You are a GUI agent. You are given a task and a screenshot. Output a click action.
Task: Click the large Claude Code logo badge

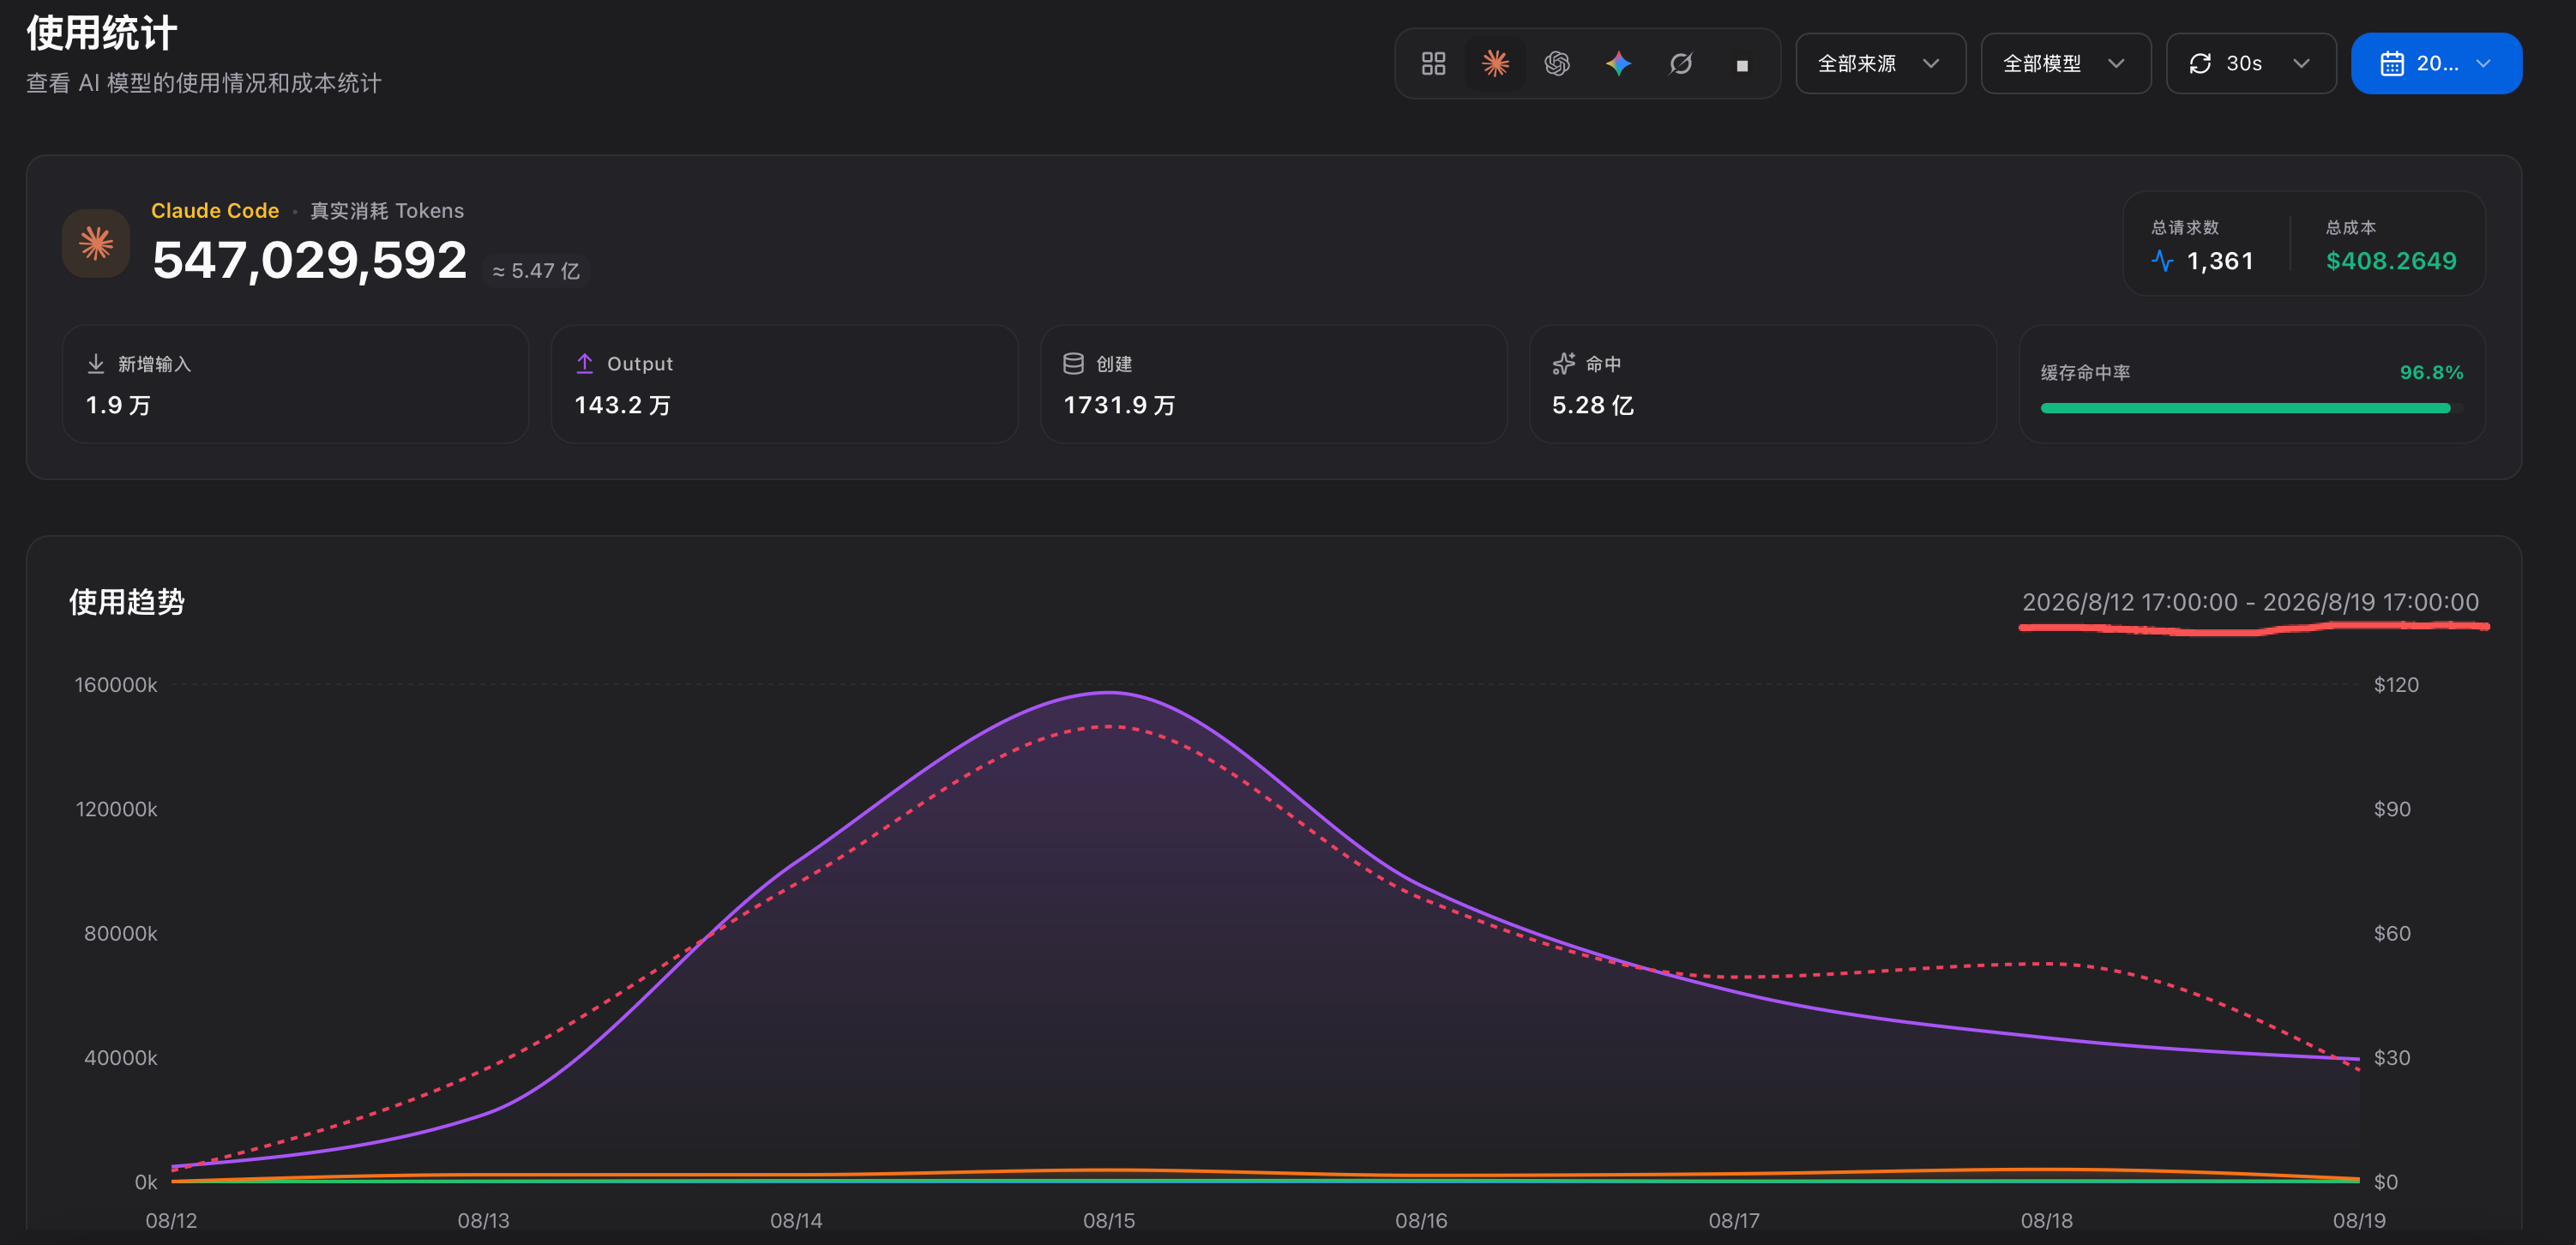[x=96, y=243]
